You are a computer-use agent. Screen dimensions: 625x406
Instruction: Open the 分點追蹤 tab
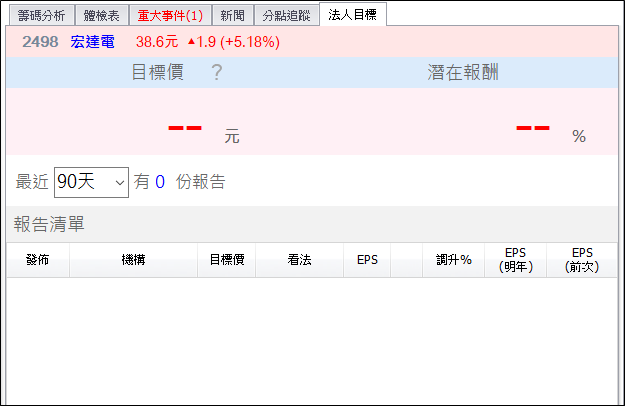tap(287, 16)
